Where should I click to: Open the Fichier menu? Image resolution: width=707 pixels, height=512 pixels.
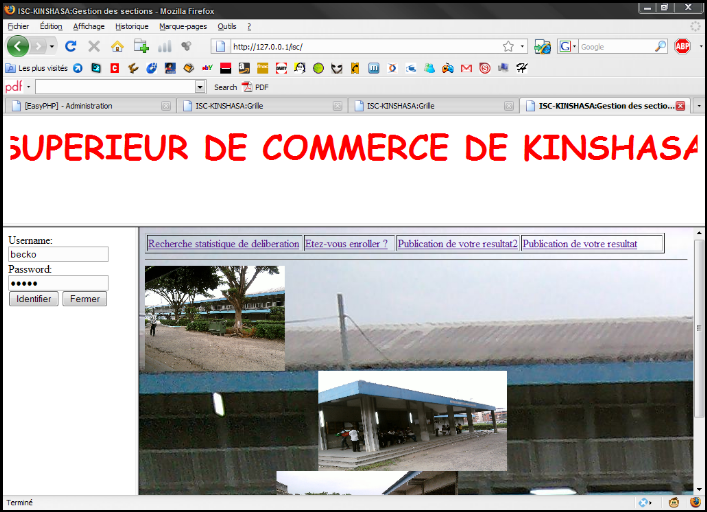tap(18, 27)
